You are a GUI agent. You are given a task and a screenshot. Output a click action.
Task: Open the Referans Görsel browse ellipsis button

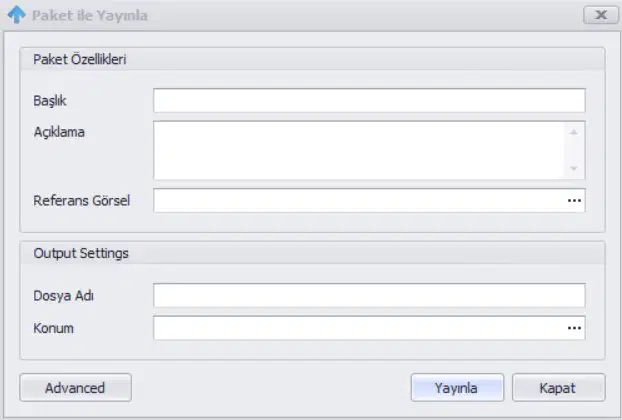(x=574, y=201)
